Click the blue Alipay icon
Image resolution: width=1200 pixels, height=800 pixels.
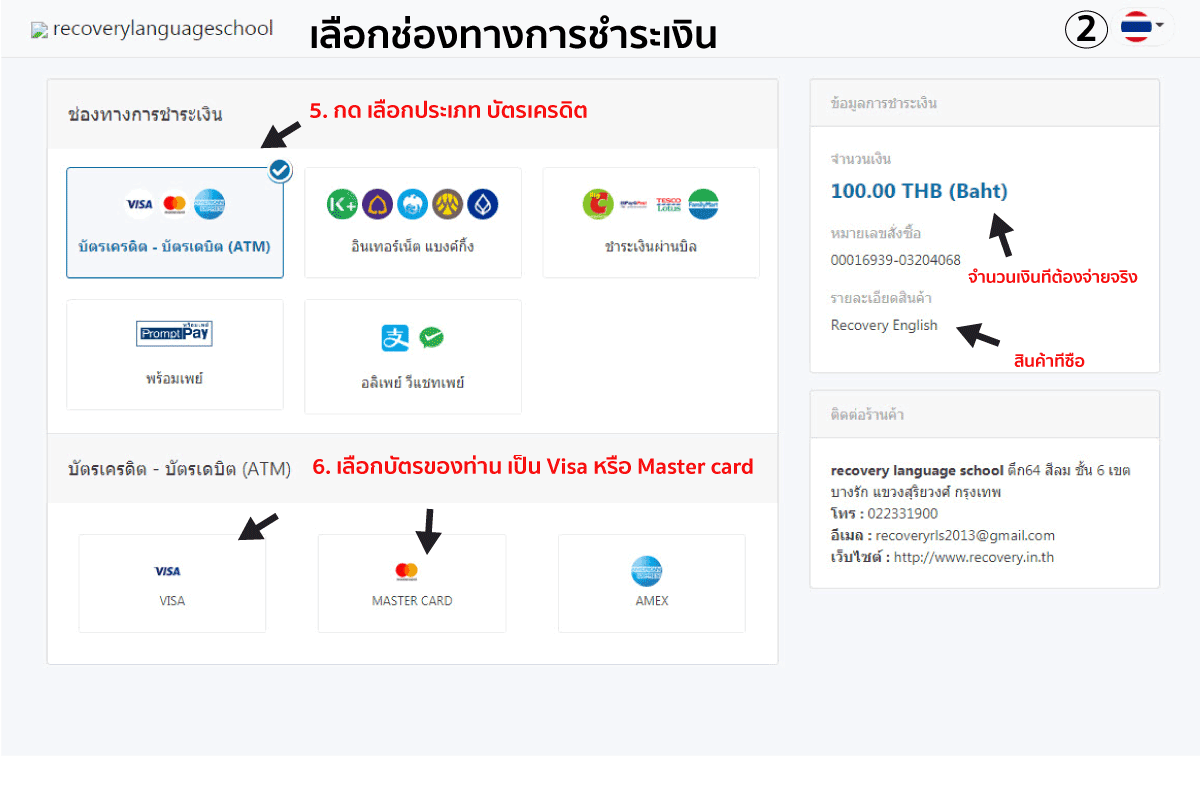point(395,338)
